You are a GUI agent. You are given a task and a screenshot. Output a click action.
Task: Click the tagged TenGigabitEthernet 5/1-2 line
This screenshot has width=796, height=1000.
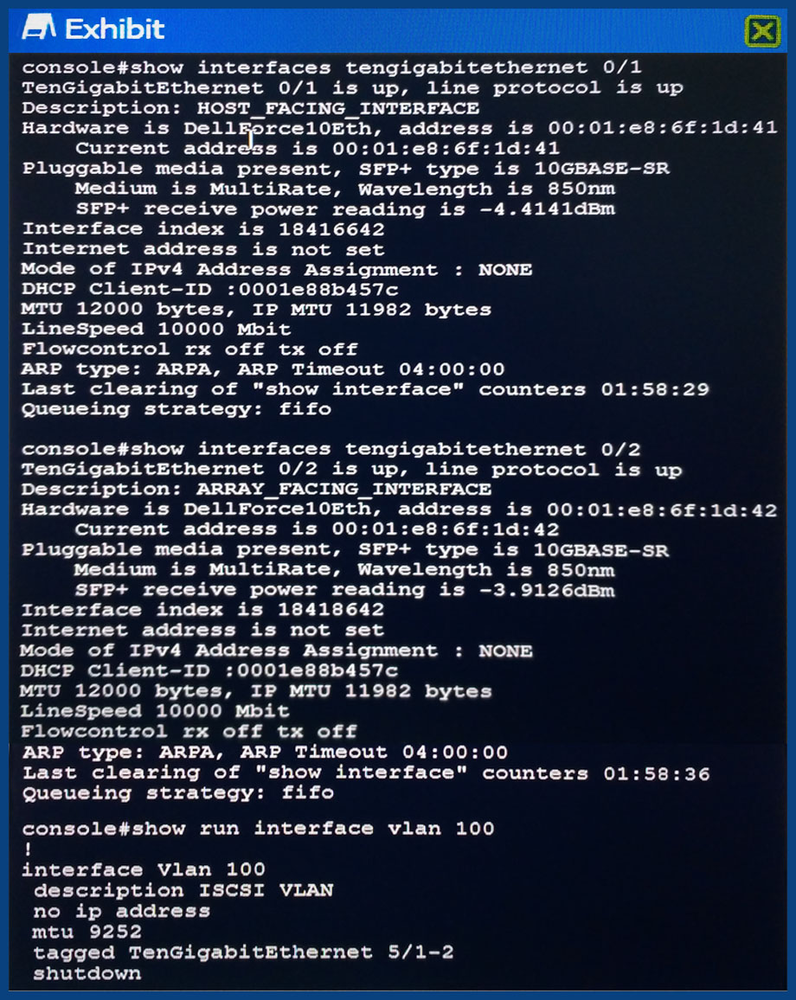pos(243,953)
